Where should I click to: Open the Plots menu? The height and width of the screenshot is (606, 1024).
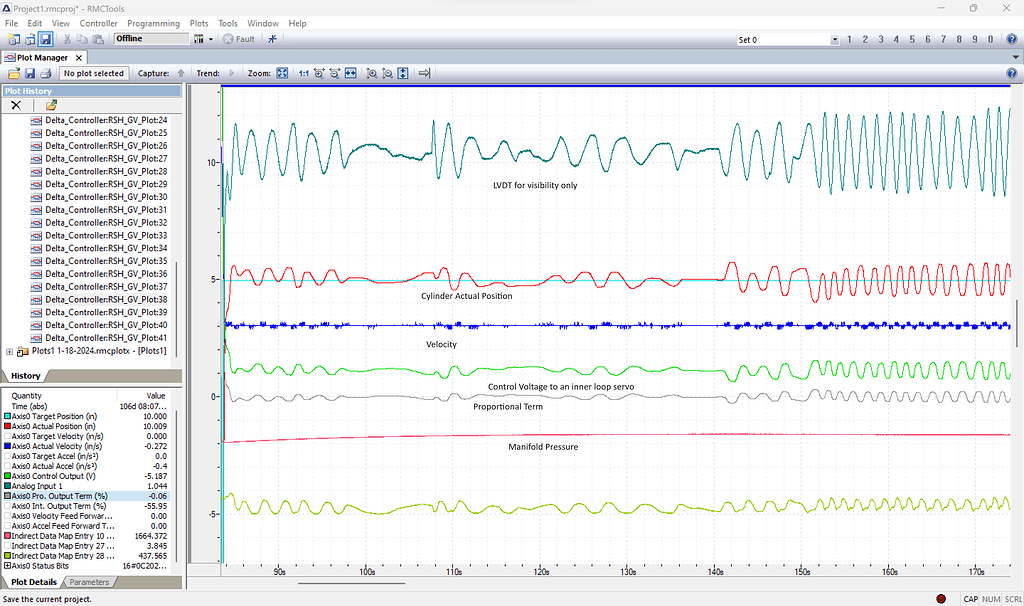(198, 23)
